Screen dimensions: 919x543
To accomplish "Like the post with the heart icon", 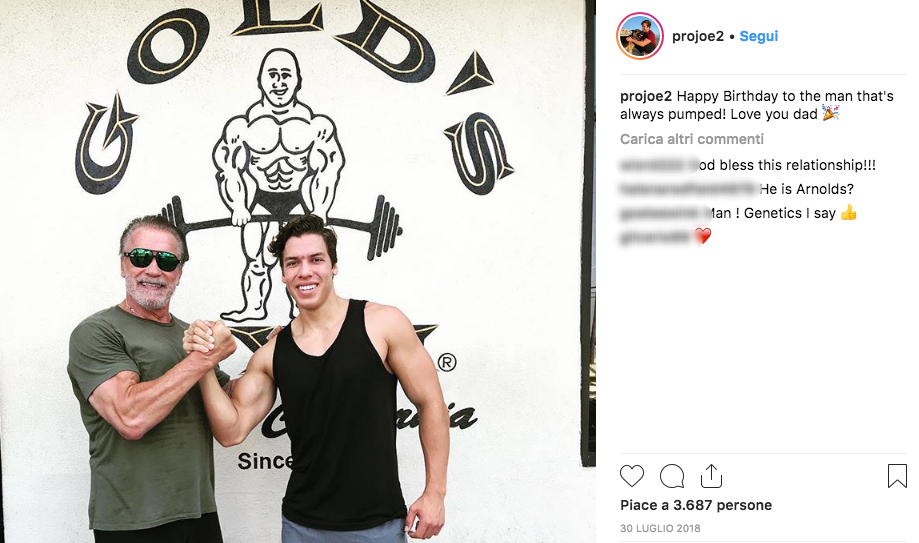I will tap(632, 476).
